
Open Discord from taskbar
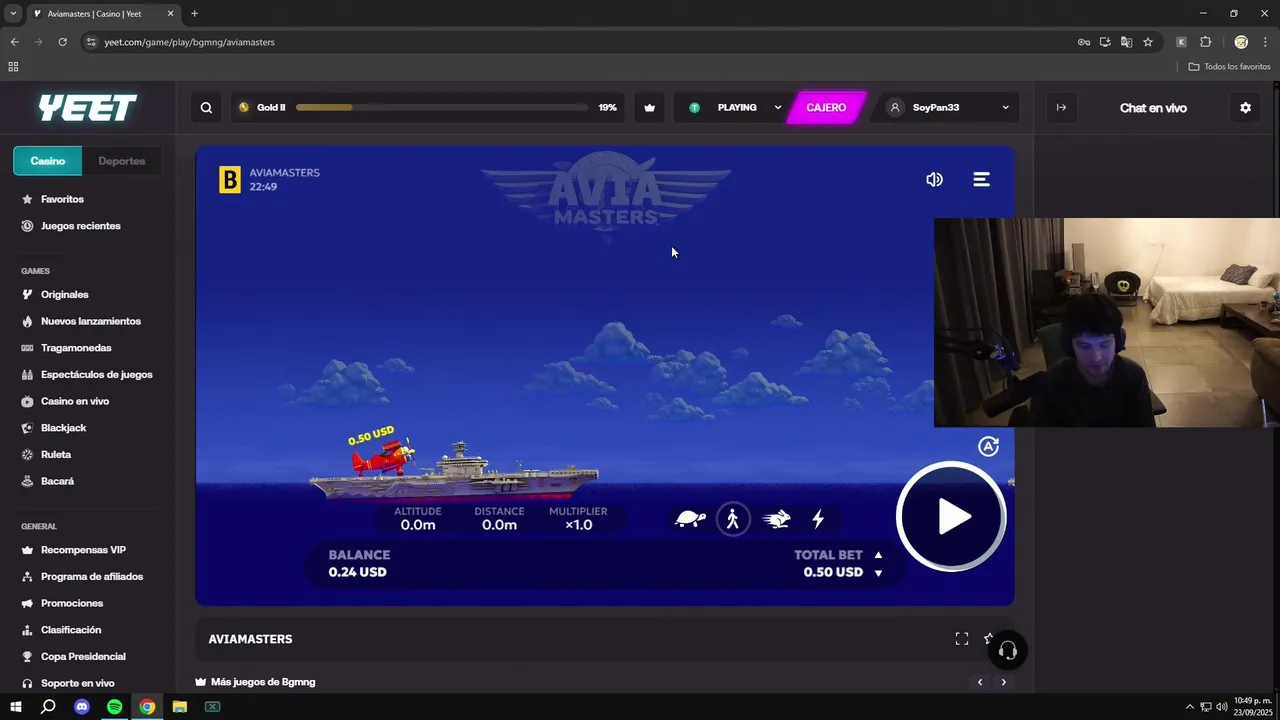pos(82,707)
